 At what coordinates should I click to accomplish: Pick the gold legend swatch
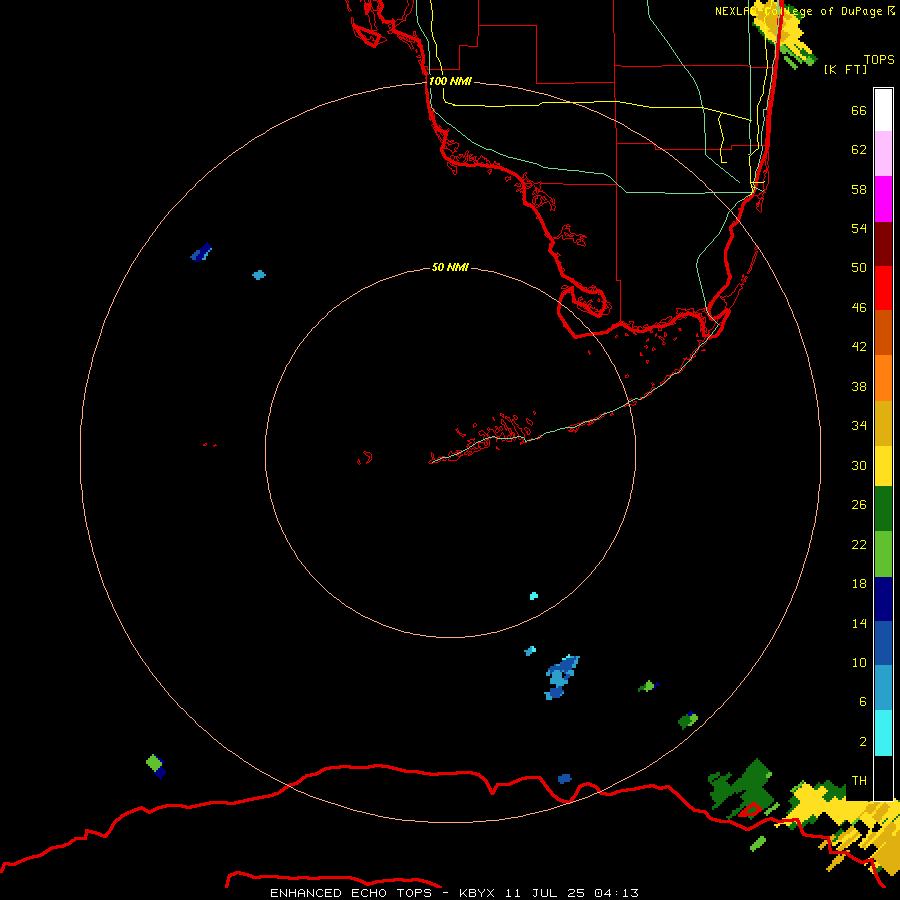coord(883,423)
